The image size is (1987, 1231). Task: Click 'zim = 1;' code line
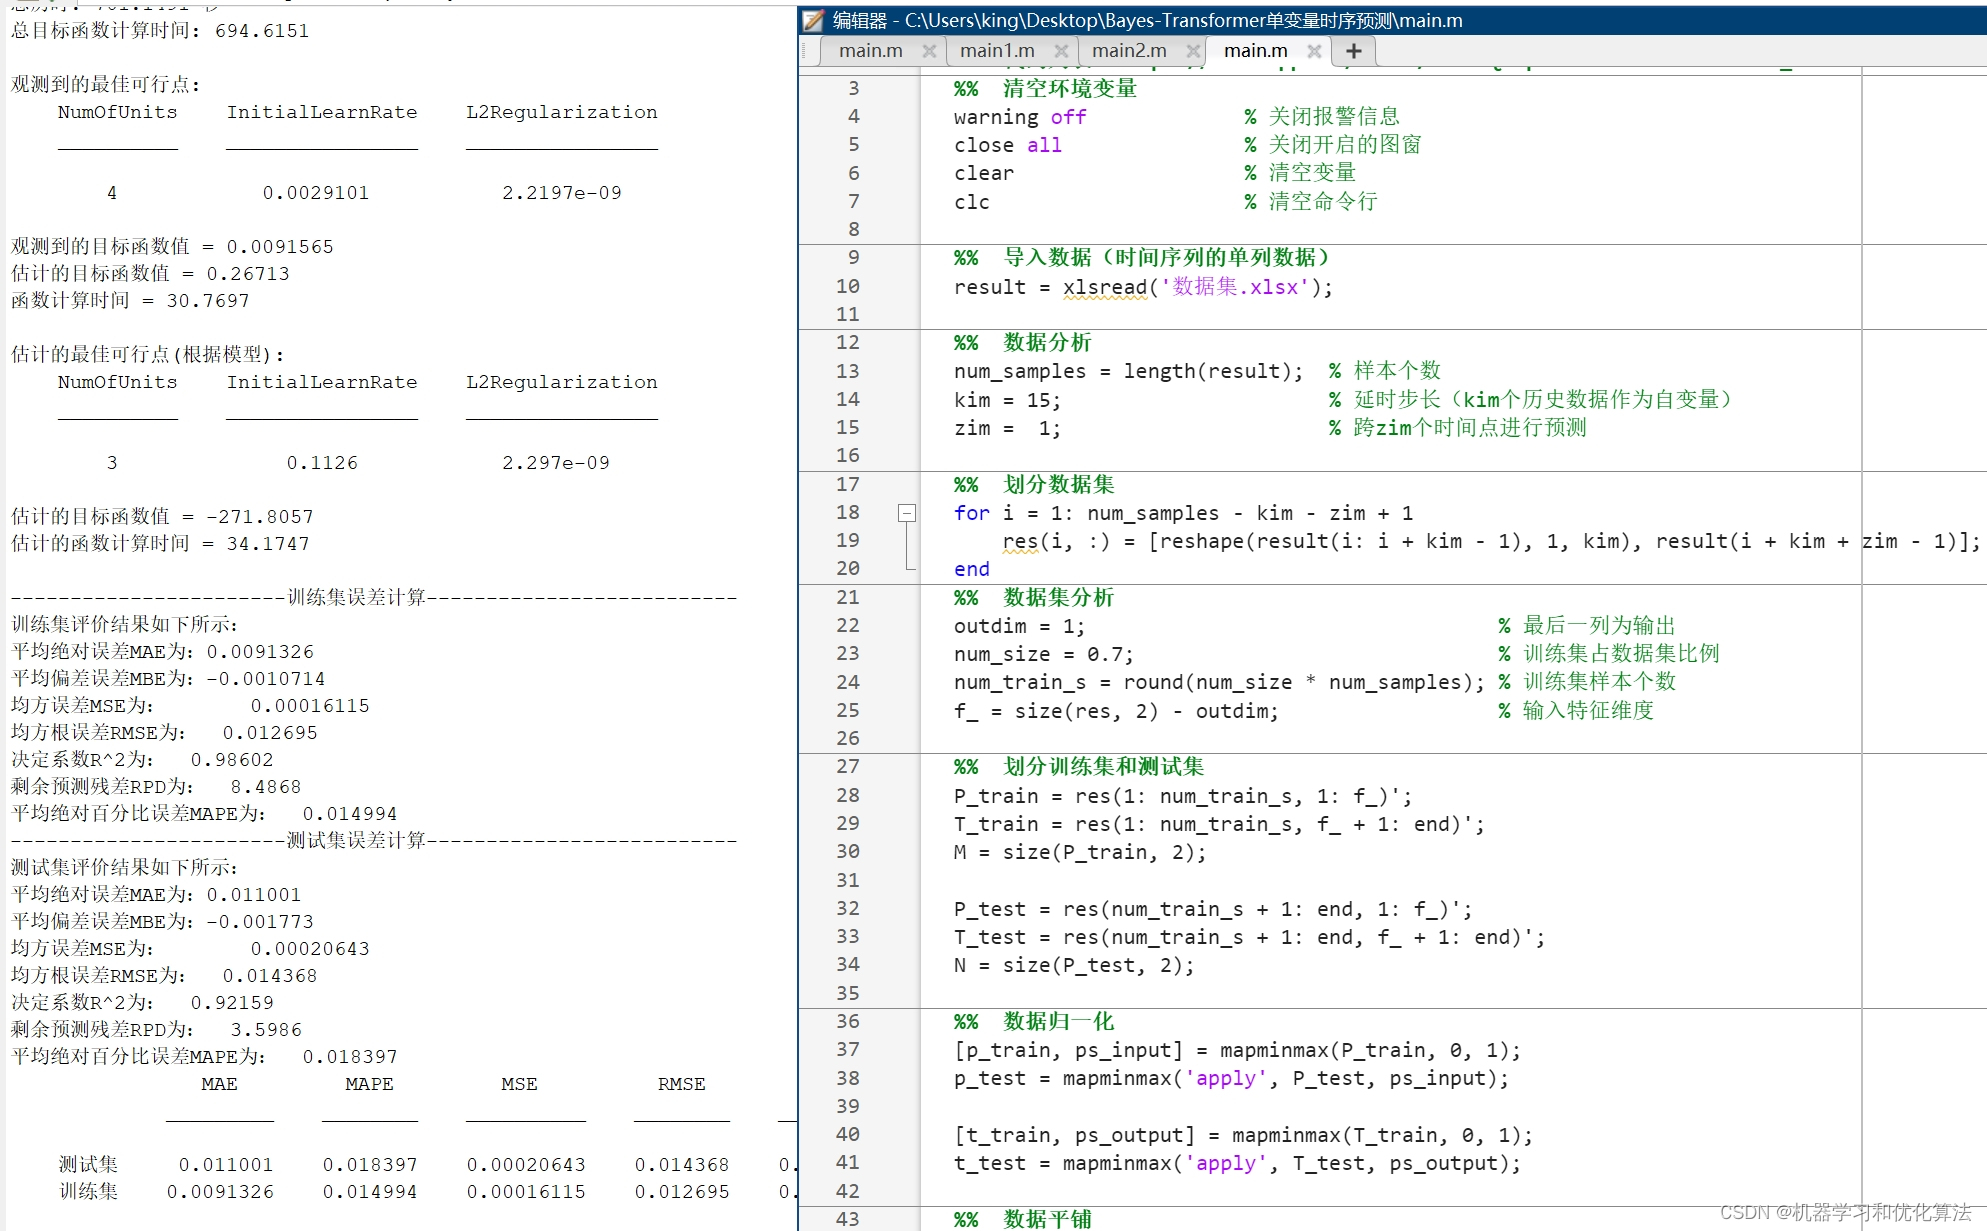click(x=1007, y=429)
